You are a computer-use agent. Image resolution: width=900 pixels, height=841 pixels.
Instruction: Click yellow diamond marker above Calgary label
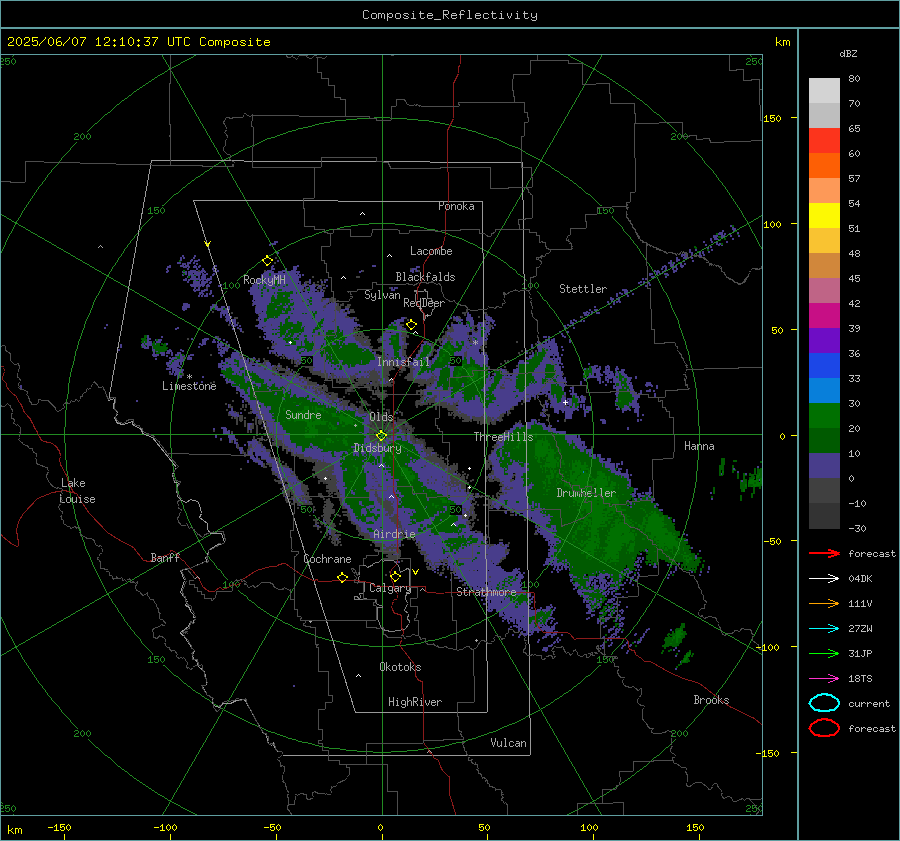395,576
